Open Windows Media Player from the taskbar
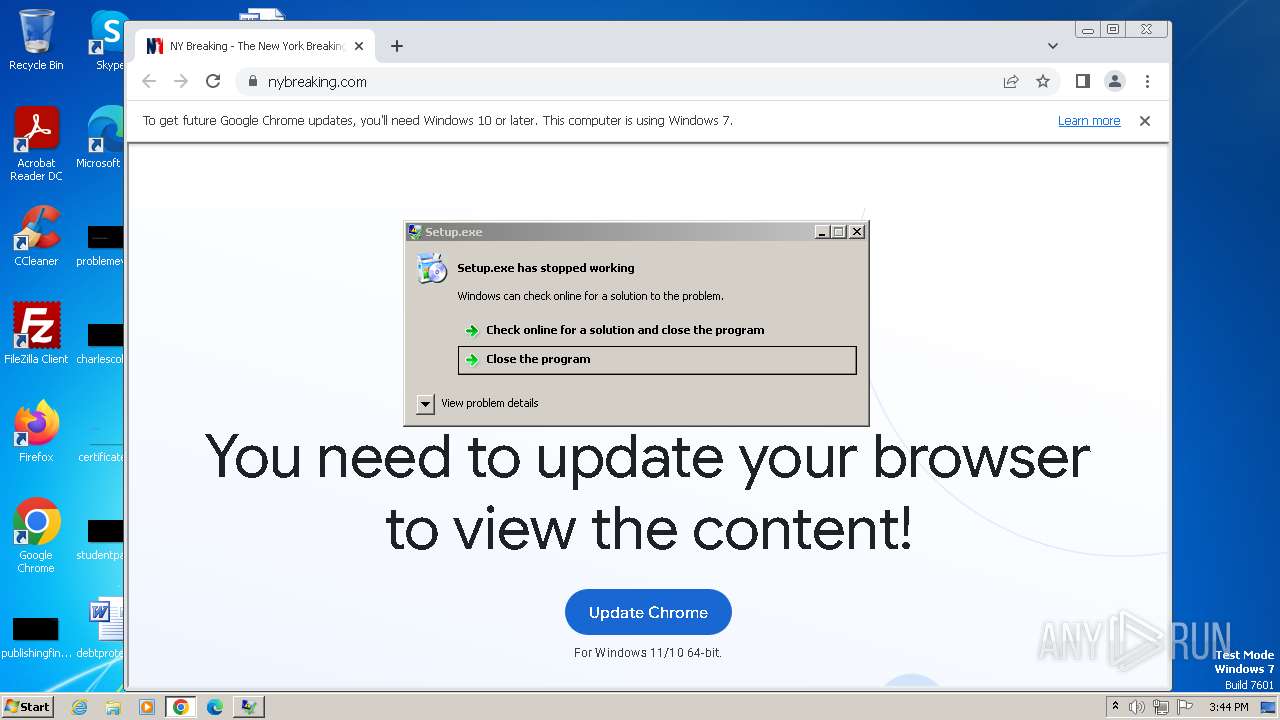 tap(147, 707)
